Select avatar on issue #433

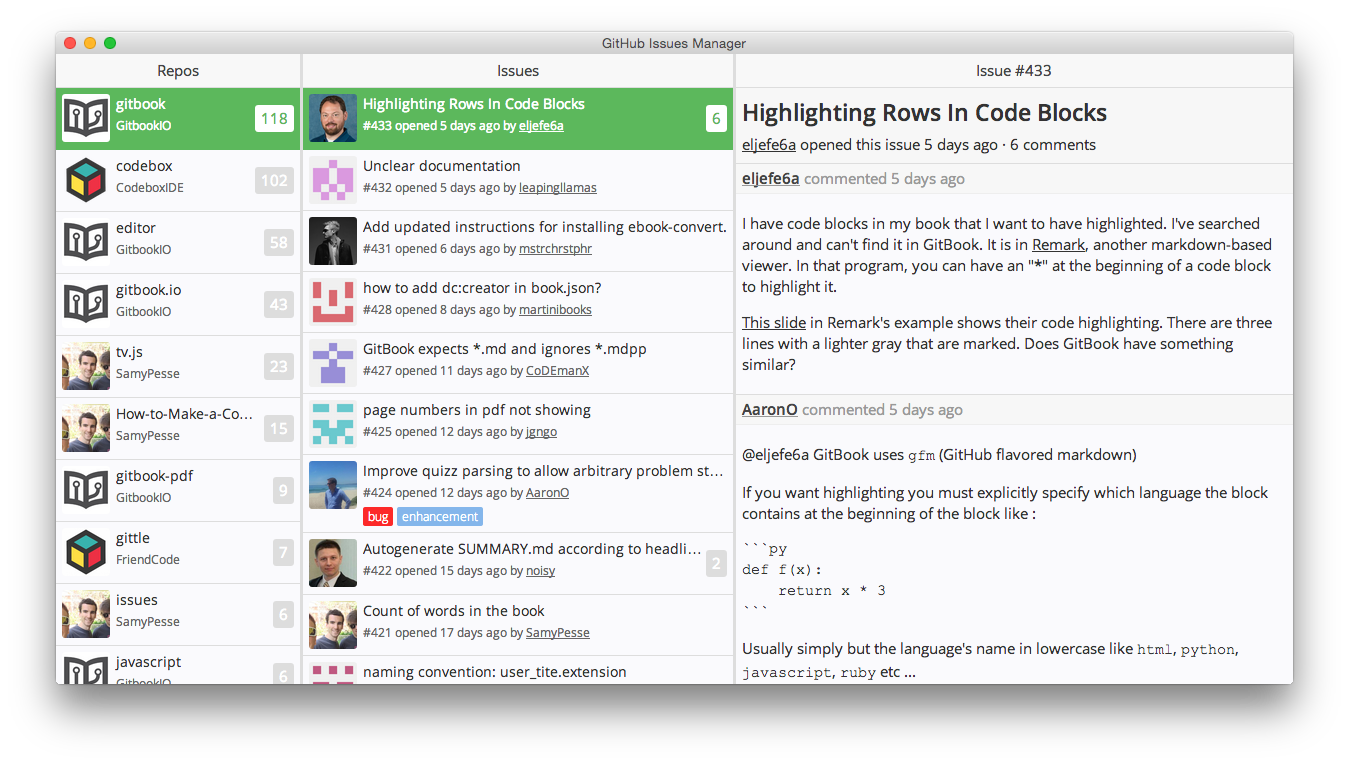pos(333,119)
